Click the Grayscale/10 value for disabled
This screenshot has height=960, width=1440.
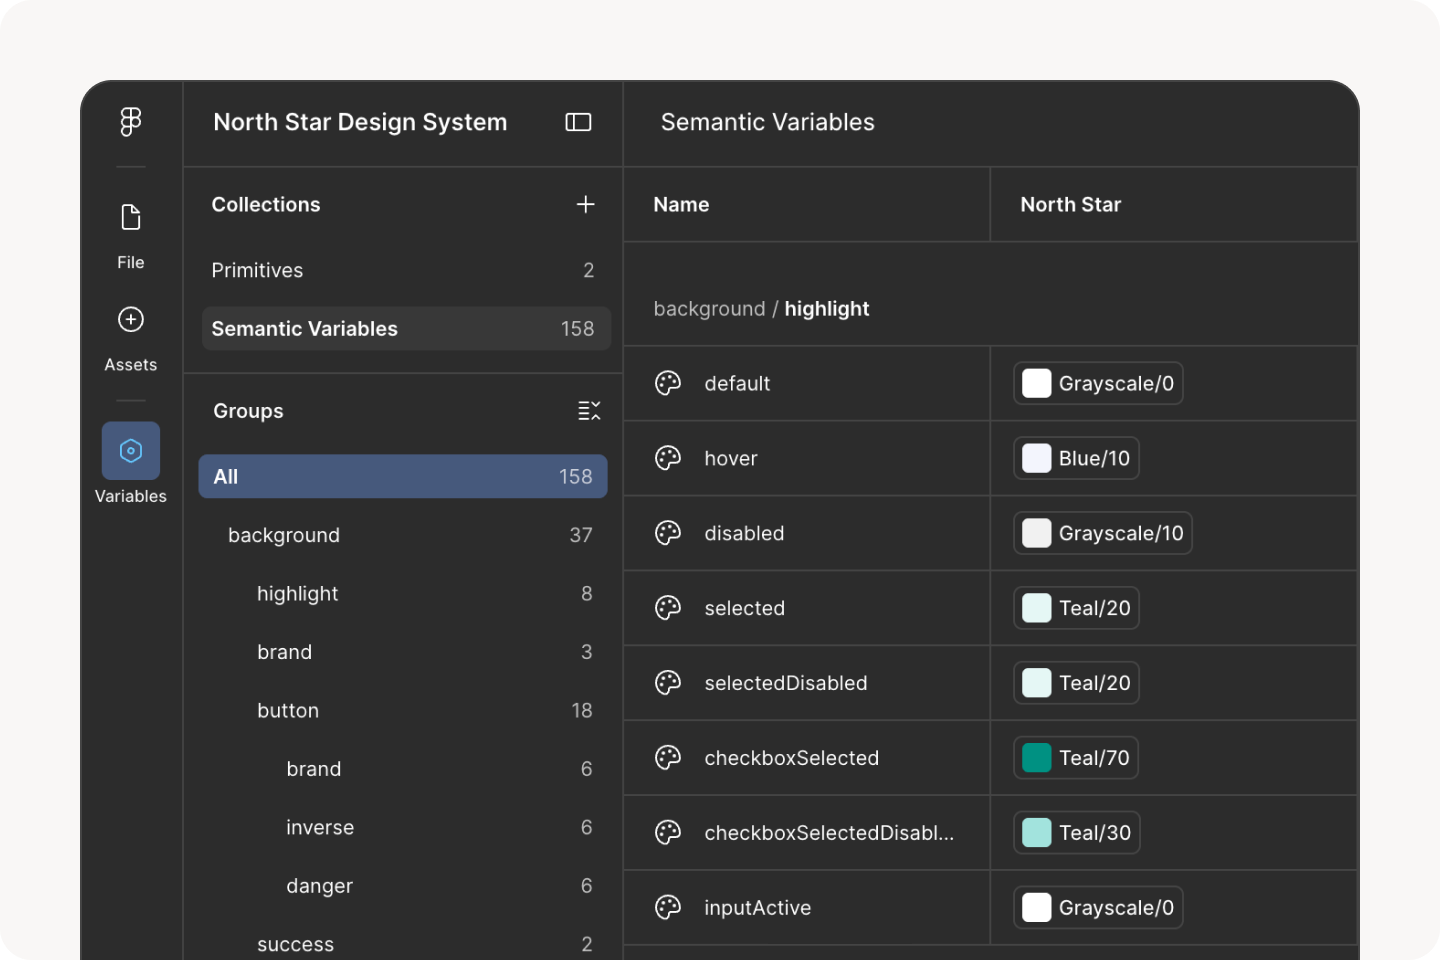[x=1103, y=533]
